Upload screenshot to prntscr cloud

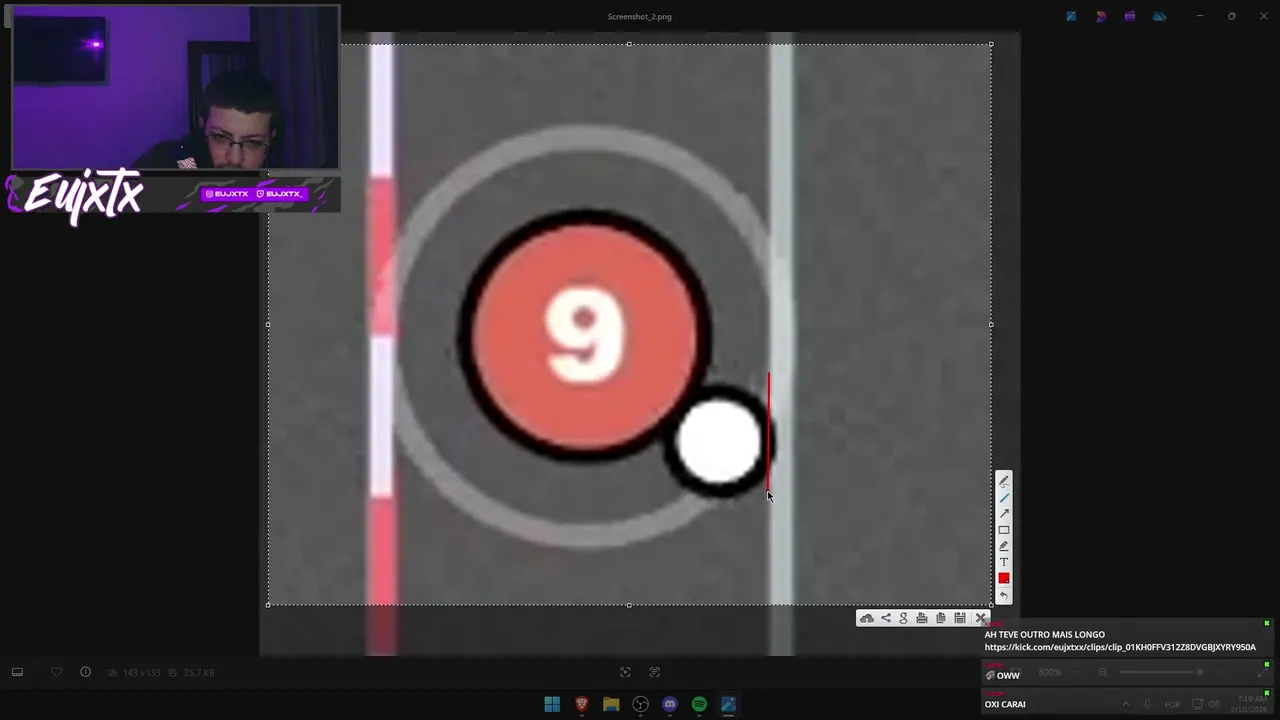(x=867, y=618)
